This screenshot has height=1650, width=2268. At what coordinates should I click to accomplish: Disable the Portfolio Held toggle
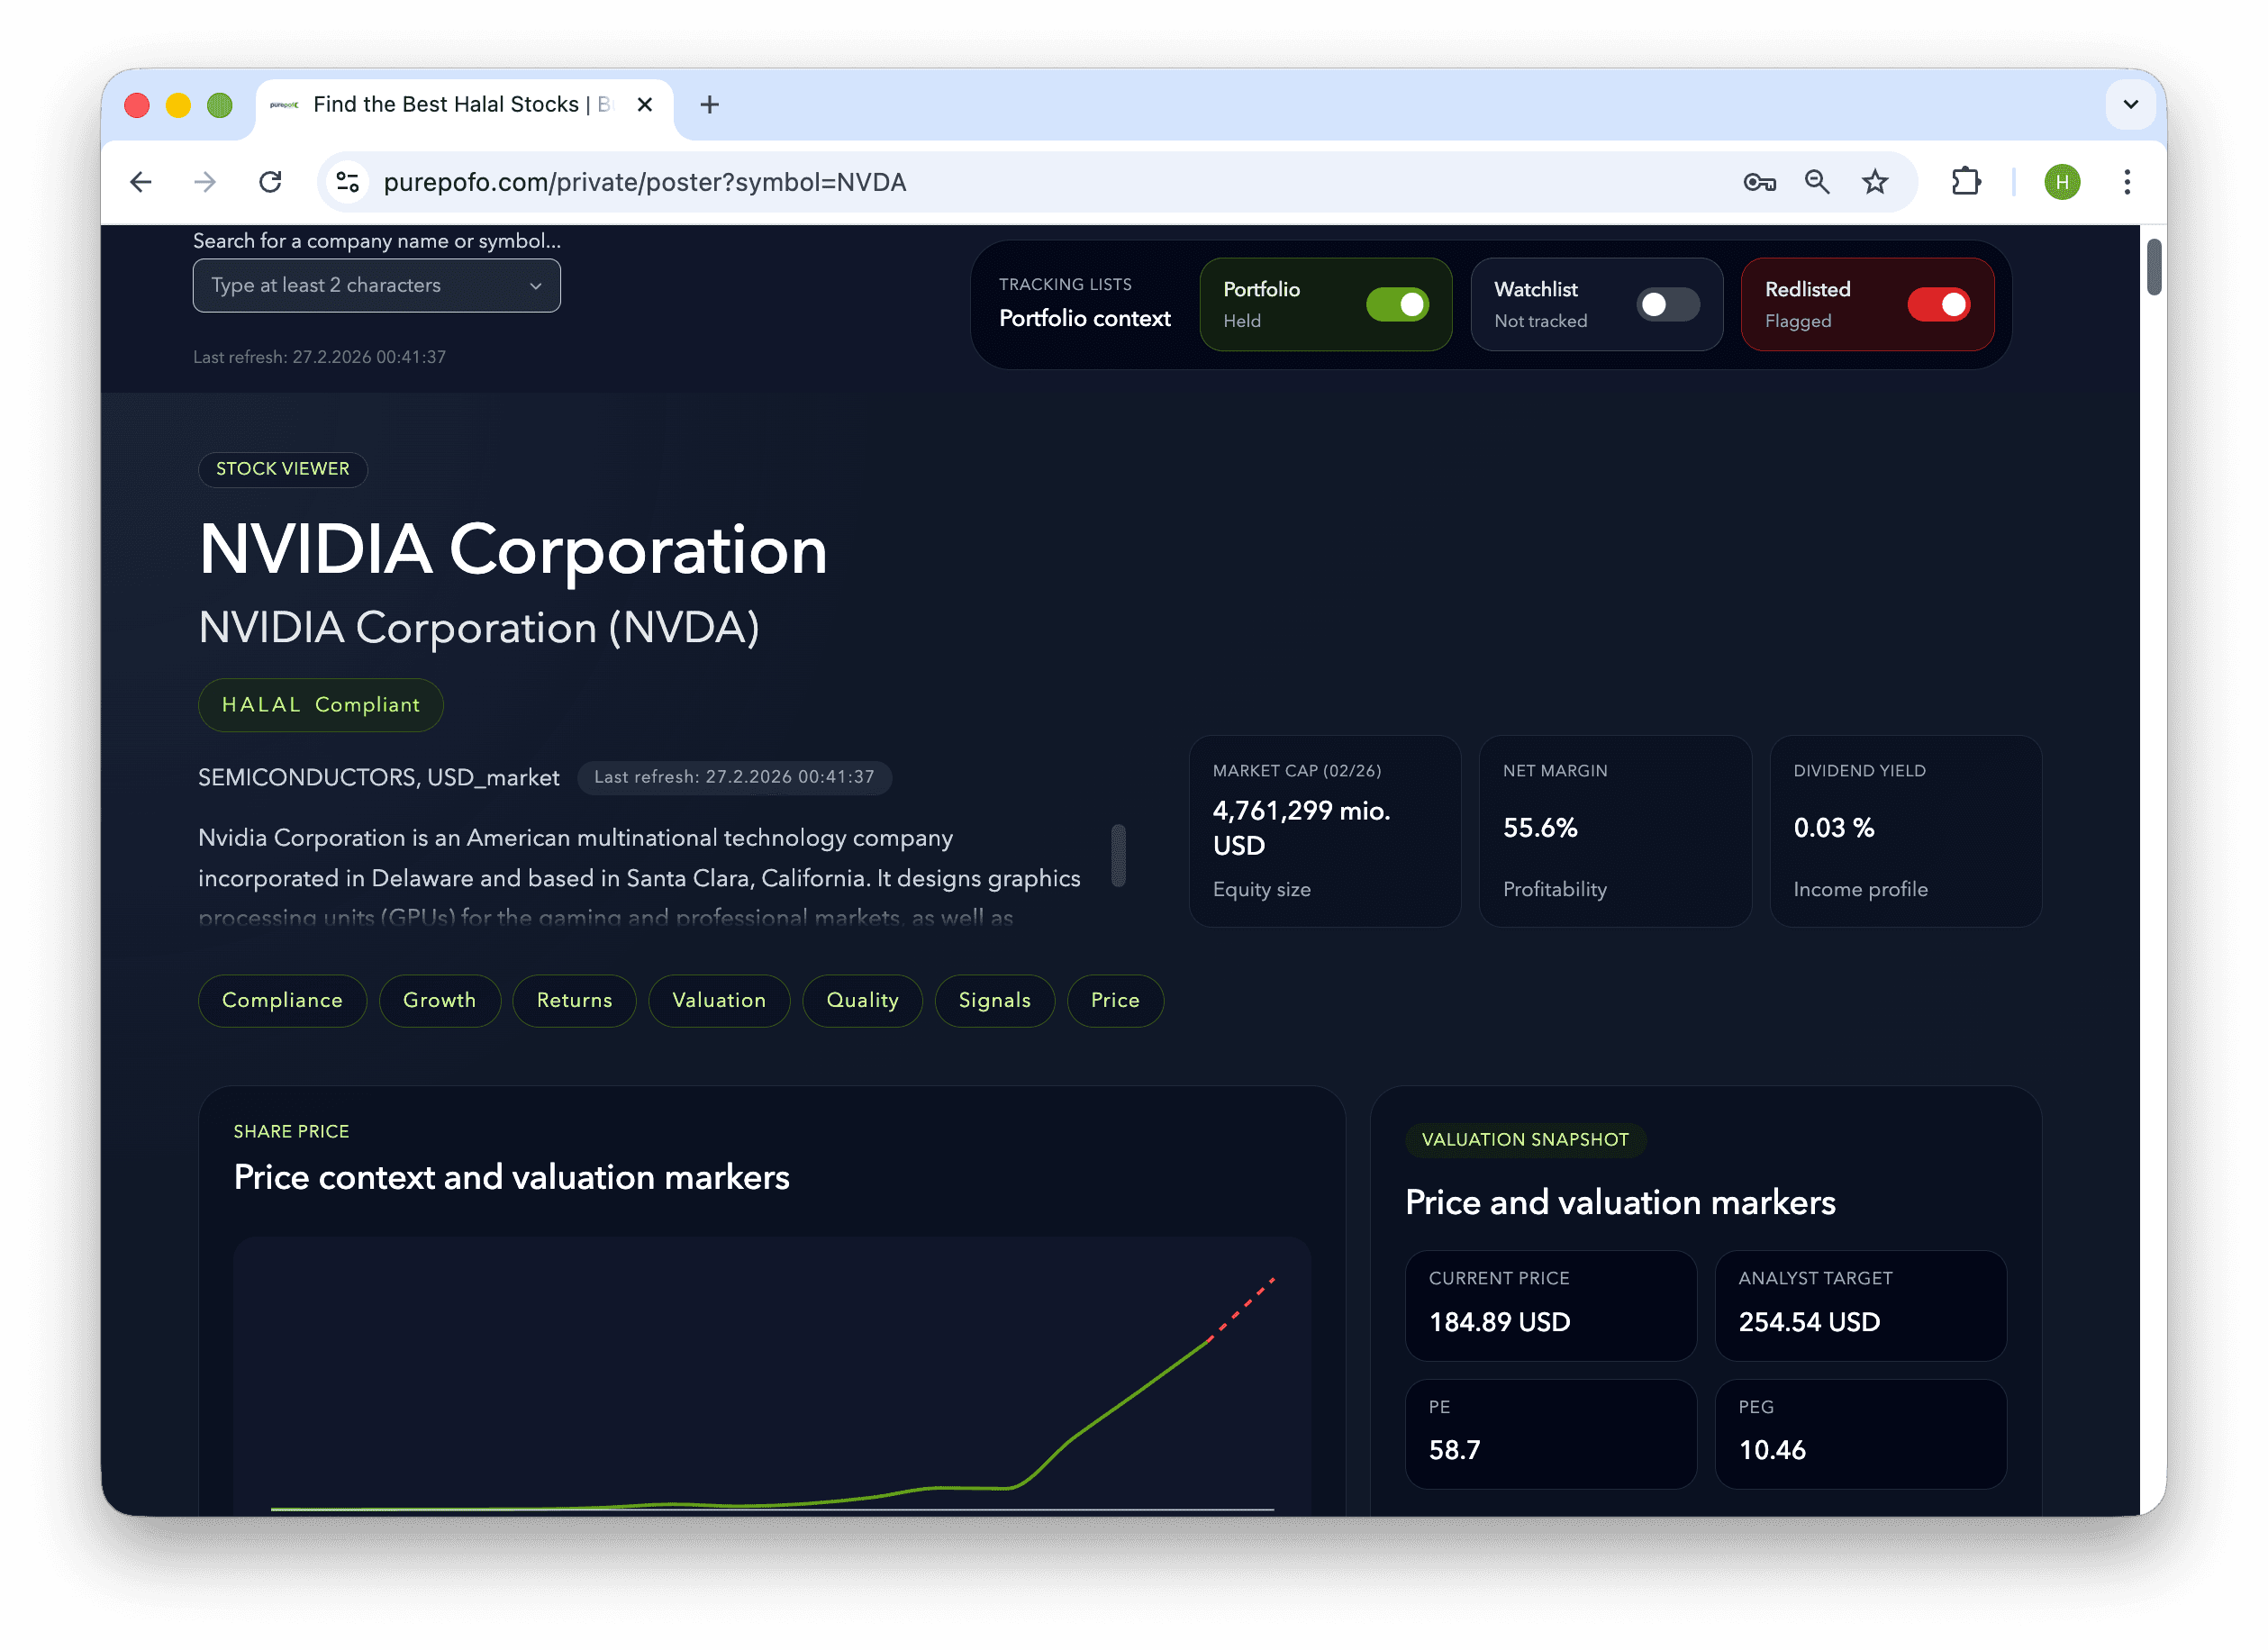1400,304
